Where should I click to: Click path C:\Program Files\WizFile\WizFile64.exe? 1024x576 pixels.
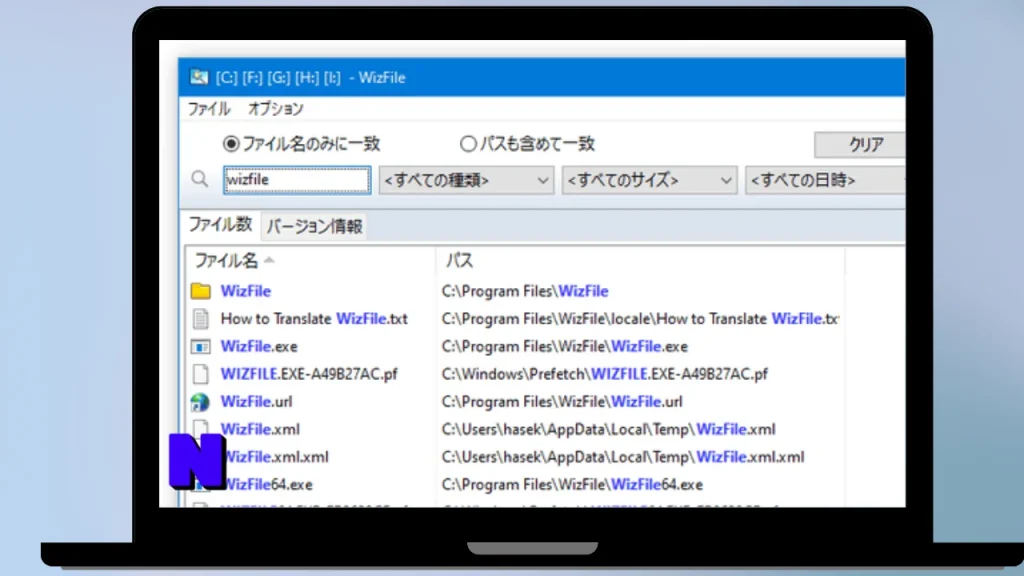572,485
